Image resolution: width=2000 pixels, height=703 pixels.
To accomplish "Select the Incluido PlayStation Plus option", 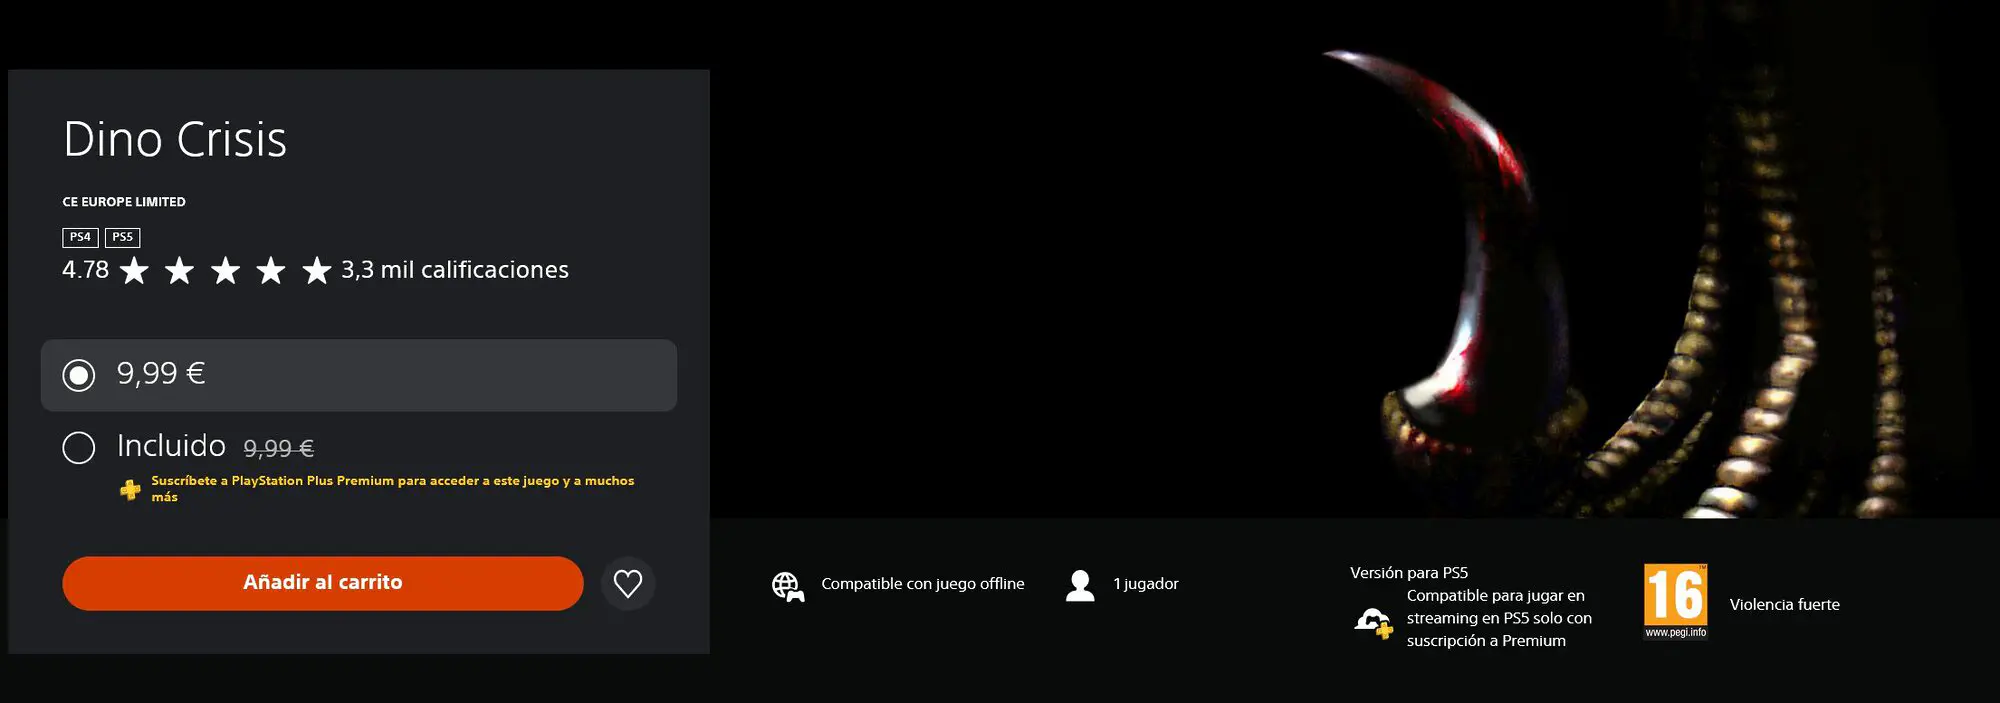I will coord(79,447).
